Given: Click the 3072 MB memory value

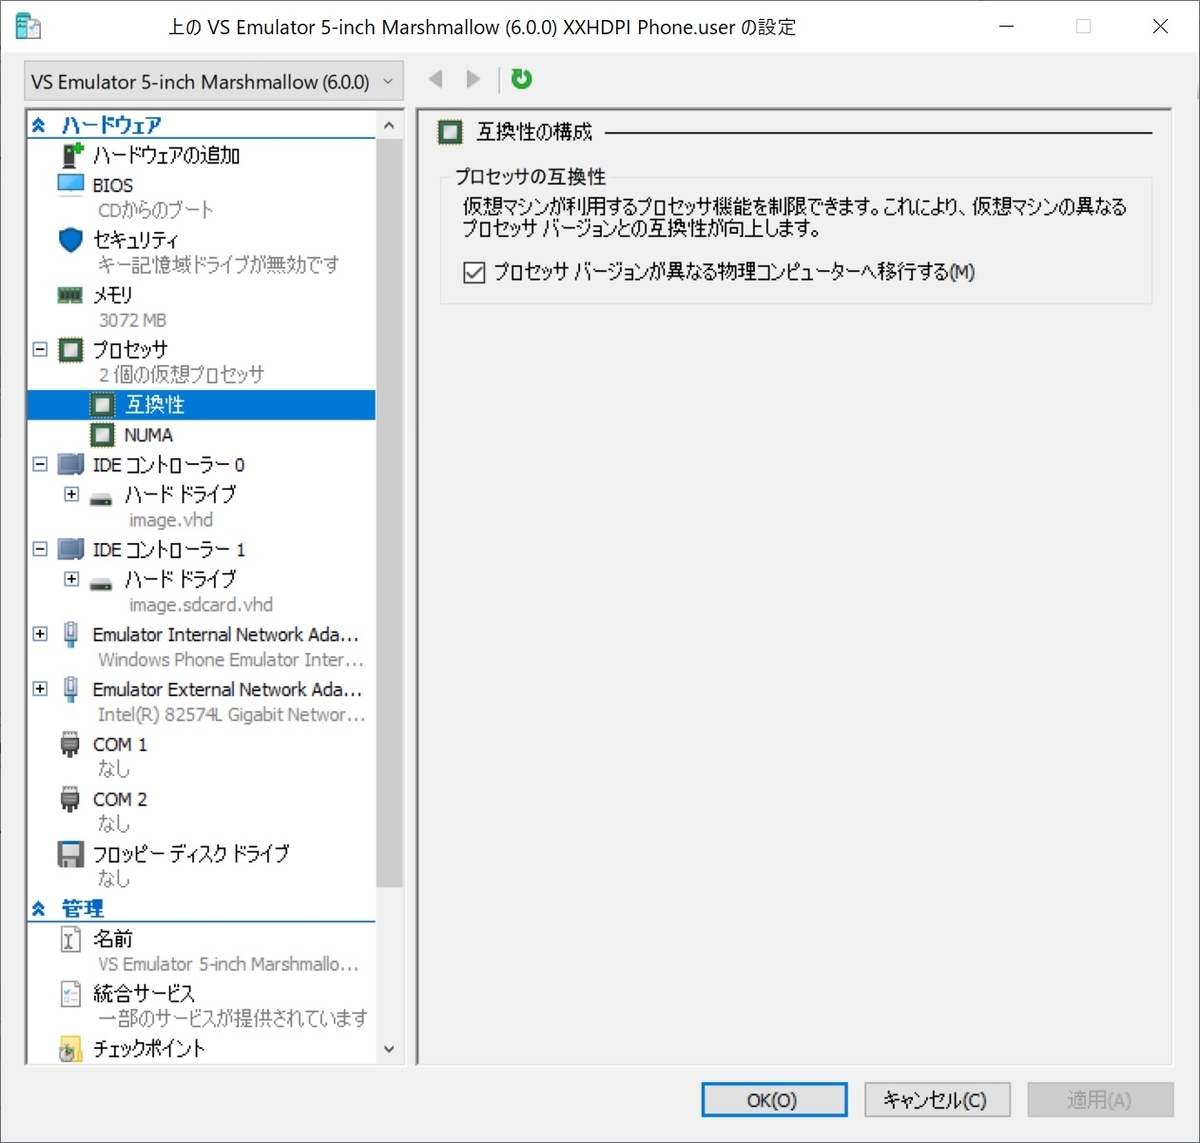Looking at the screenshot, I should click(132, 320).
